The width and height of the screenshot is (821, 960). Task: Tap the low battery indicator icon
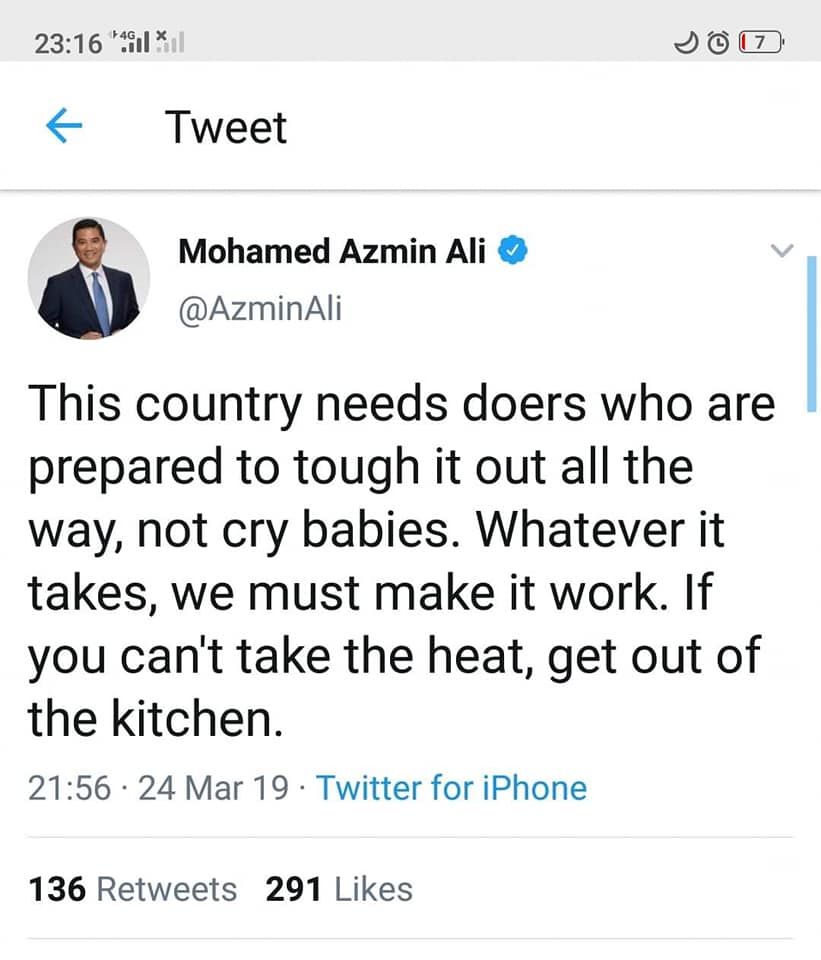[x=761, y=43]
